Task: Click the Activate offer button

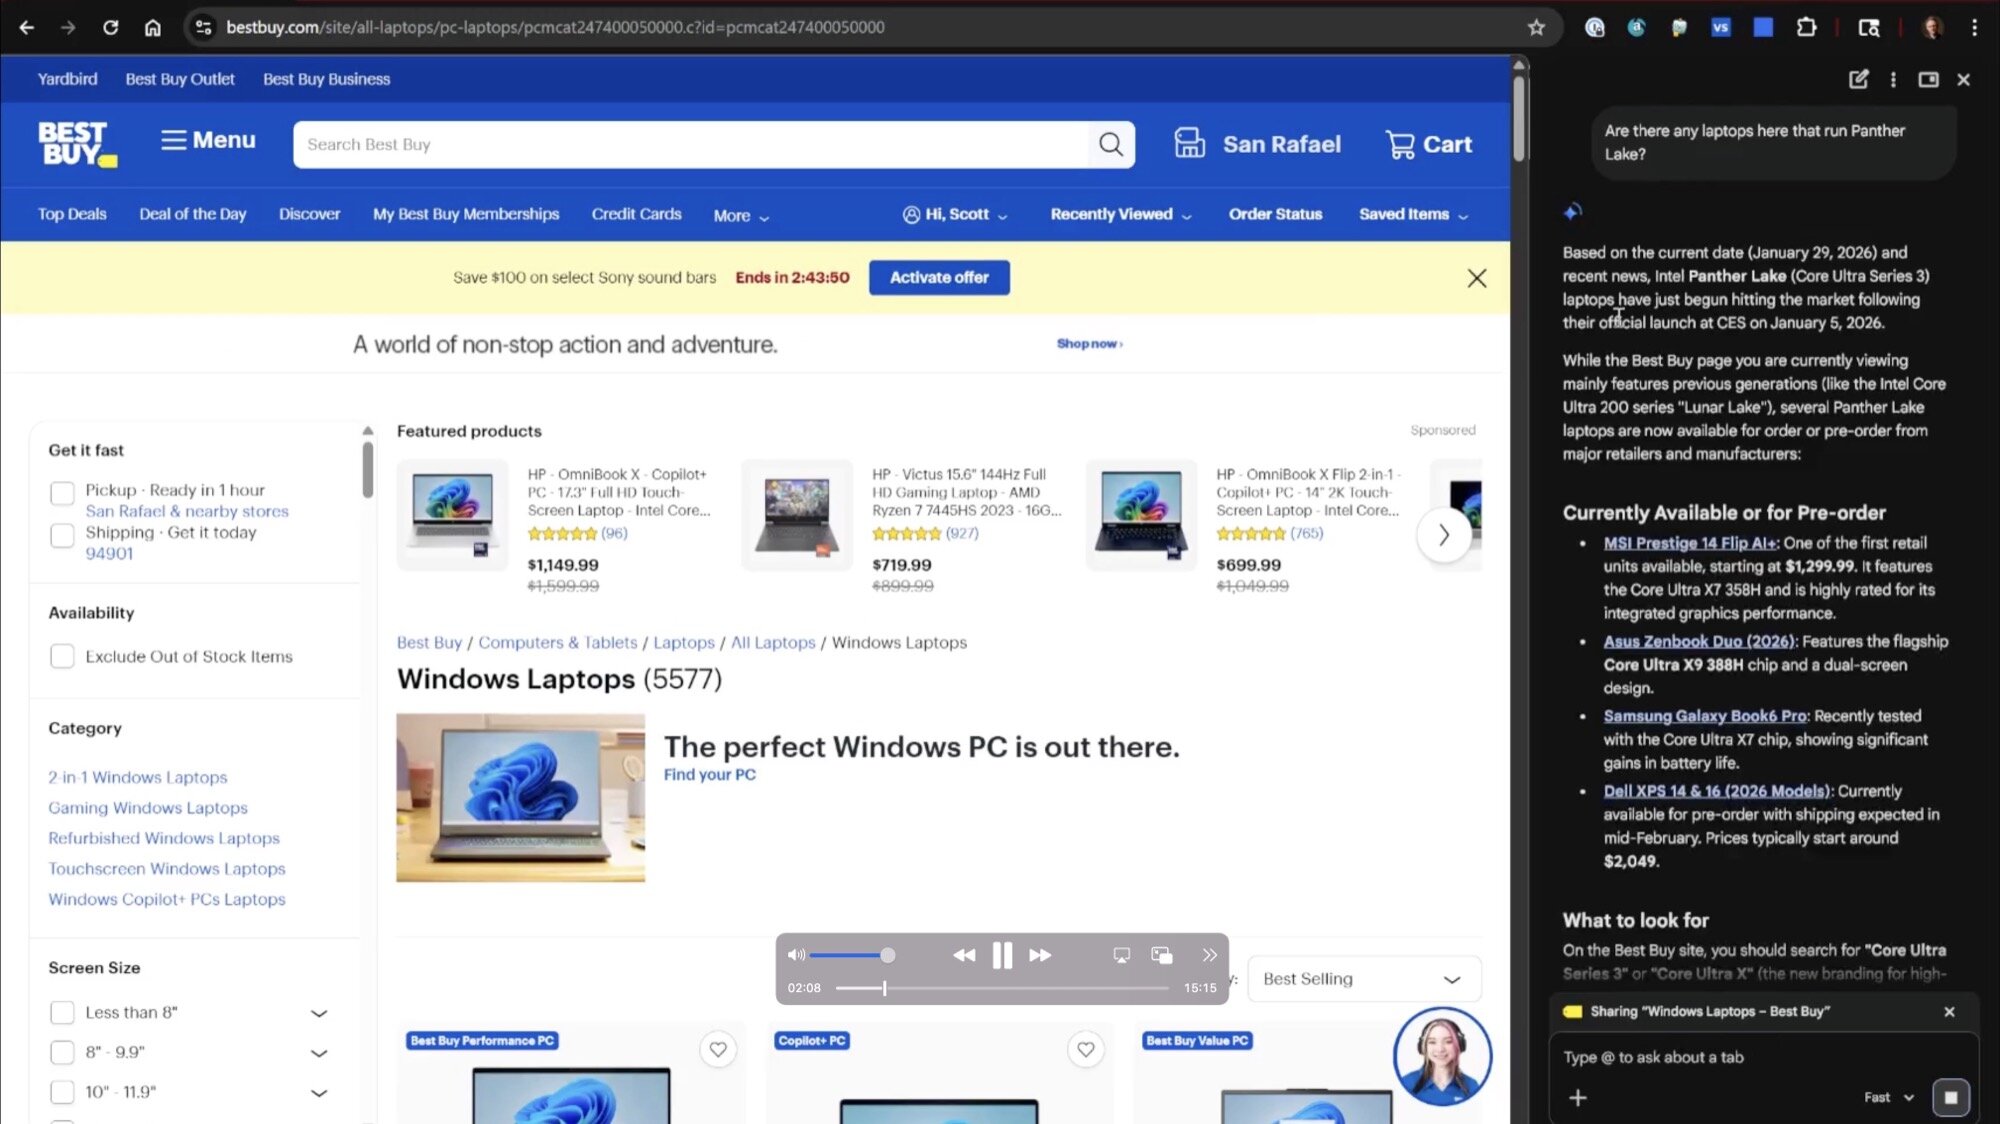Action: (x=938, y=278)
